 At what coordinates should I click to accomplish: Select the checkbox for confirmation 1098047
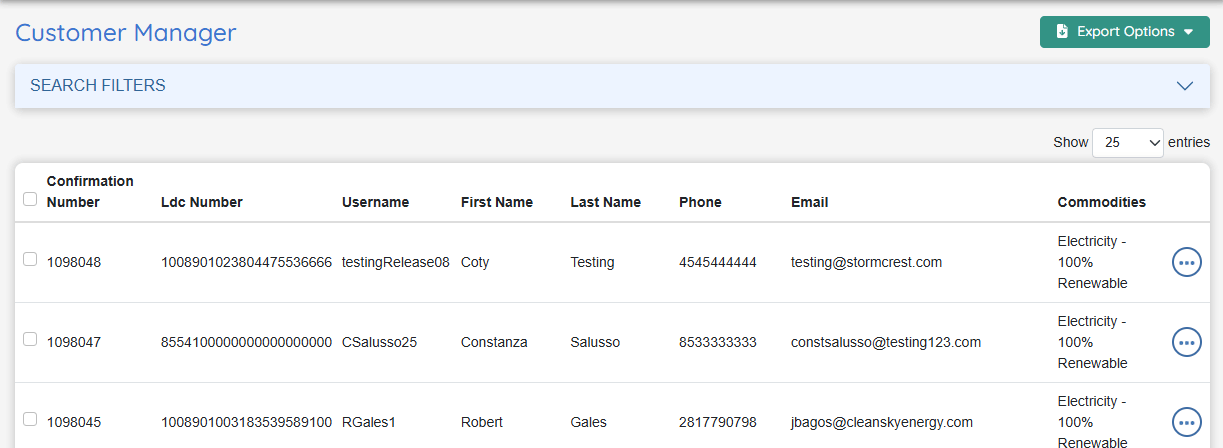click(30, 340)
